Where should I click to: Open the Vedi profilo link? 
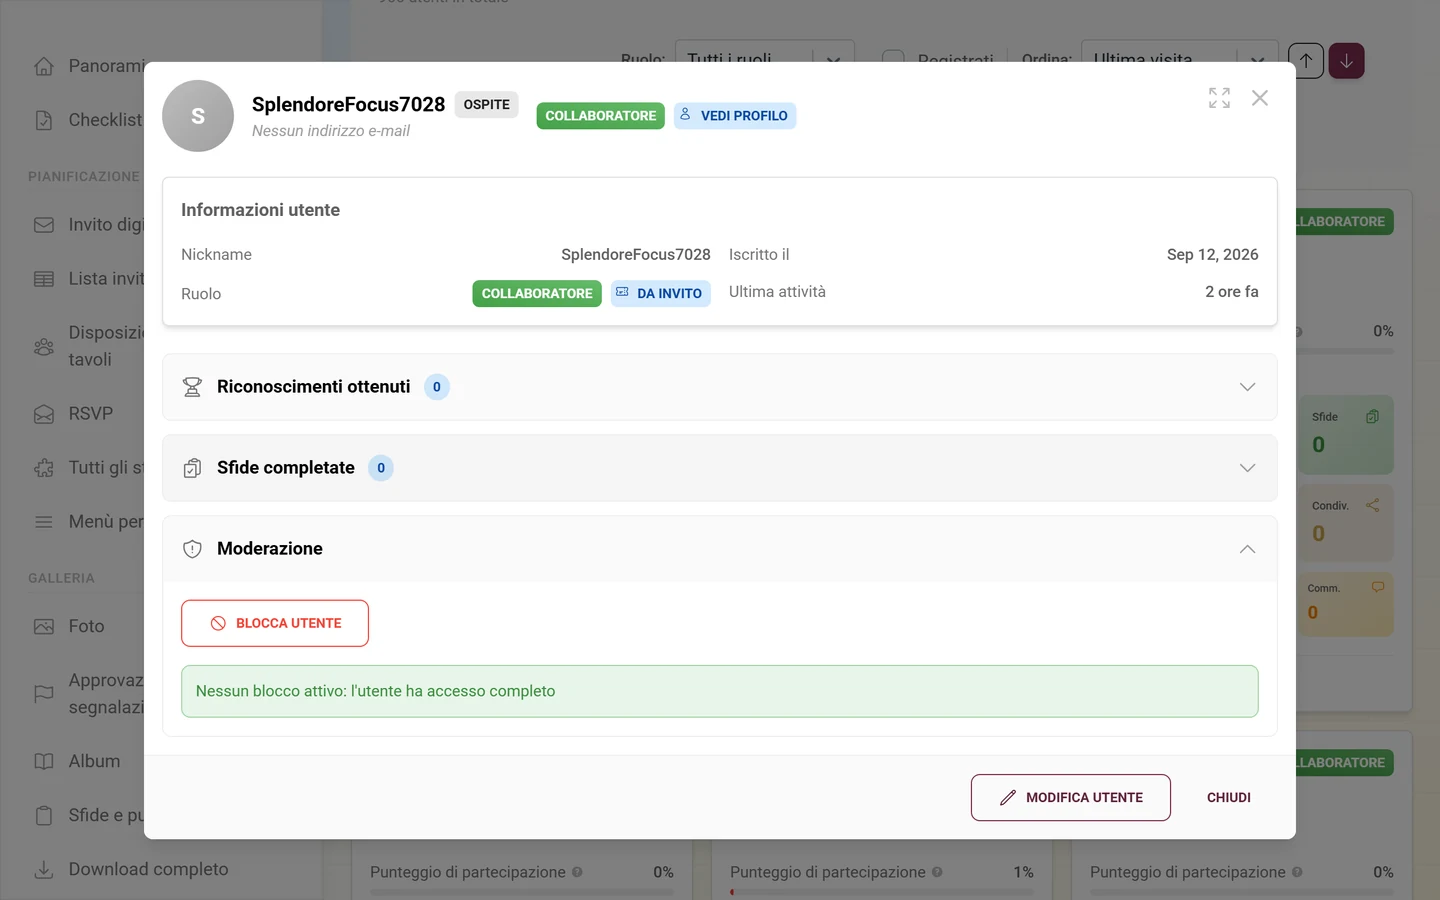(x=735, y=116)
